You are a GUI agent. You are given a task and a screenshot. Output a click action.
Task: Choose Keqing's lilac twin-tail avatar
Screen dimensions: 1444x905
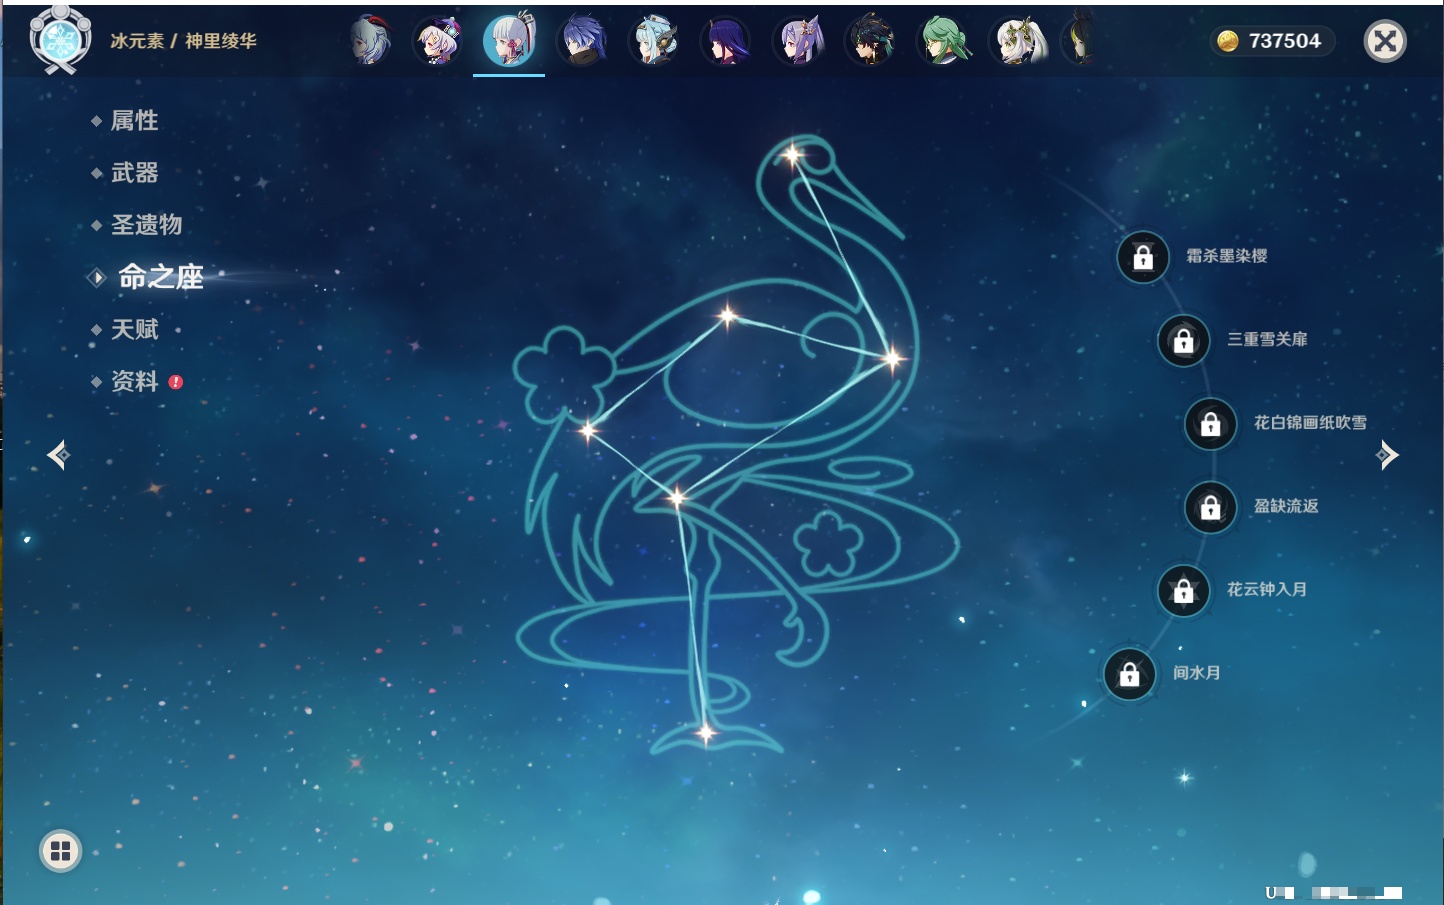pos(799,41)
